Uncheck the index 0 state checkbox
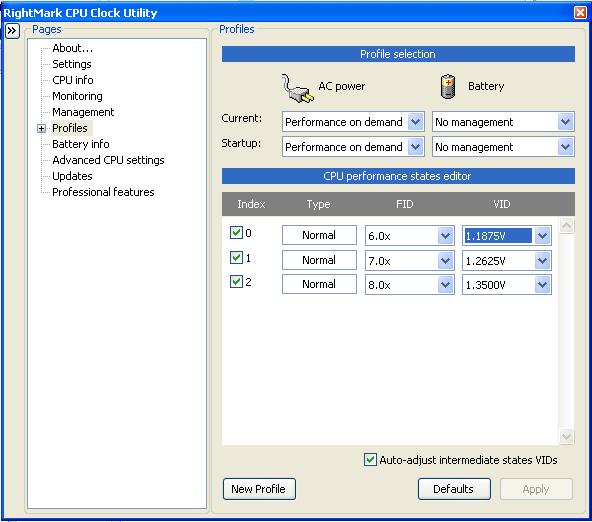 (236, 233)
